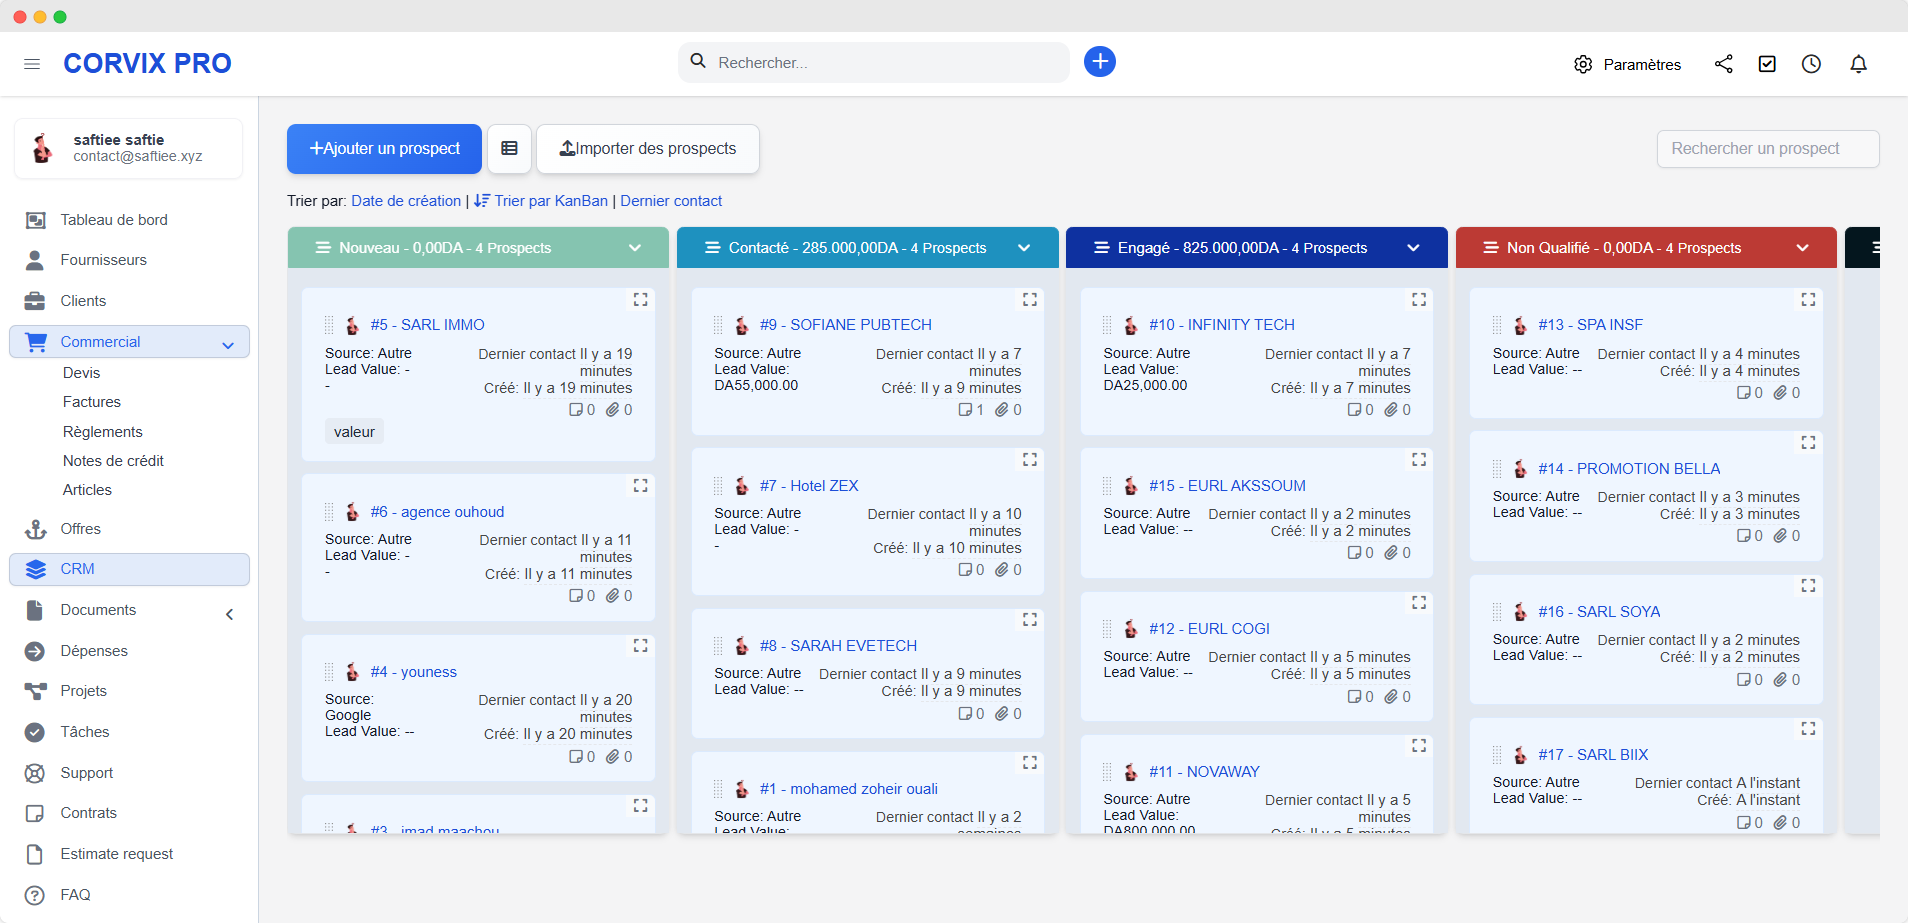Screen dimensions: 1908x923
Task: Expand the Documents submenu arrow
Action: [229, 614]
